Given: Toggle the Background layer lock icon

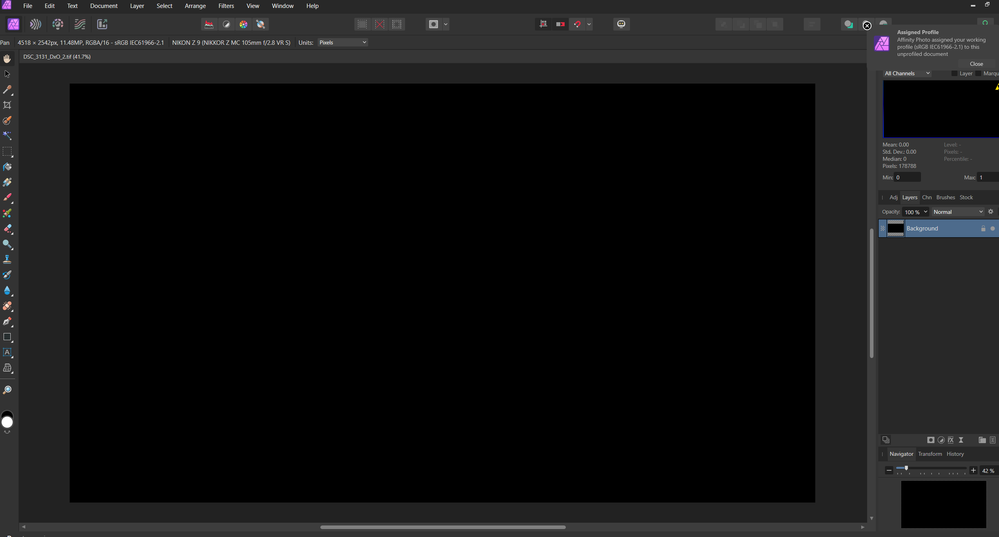Looking at the screenshot, I should pos(983,229).
